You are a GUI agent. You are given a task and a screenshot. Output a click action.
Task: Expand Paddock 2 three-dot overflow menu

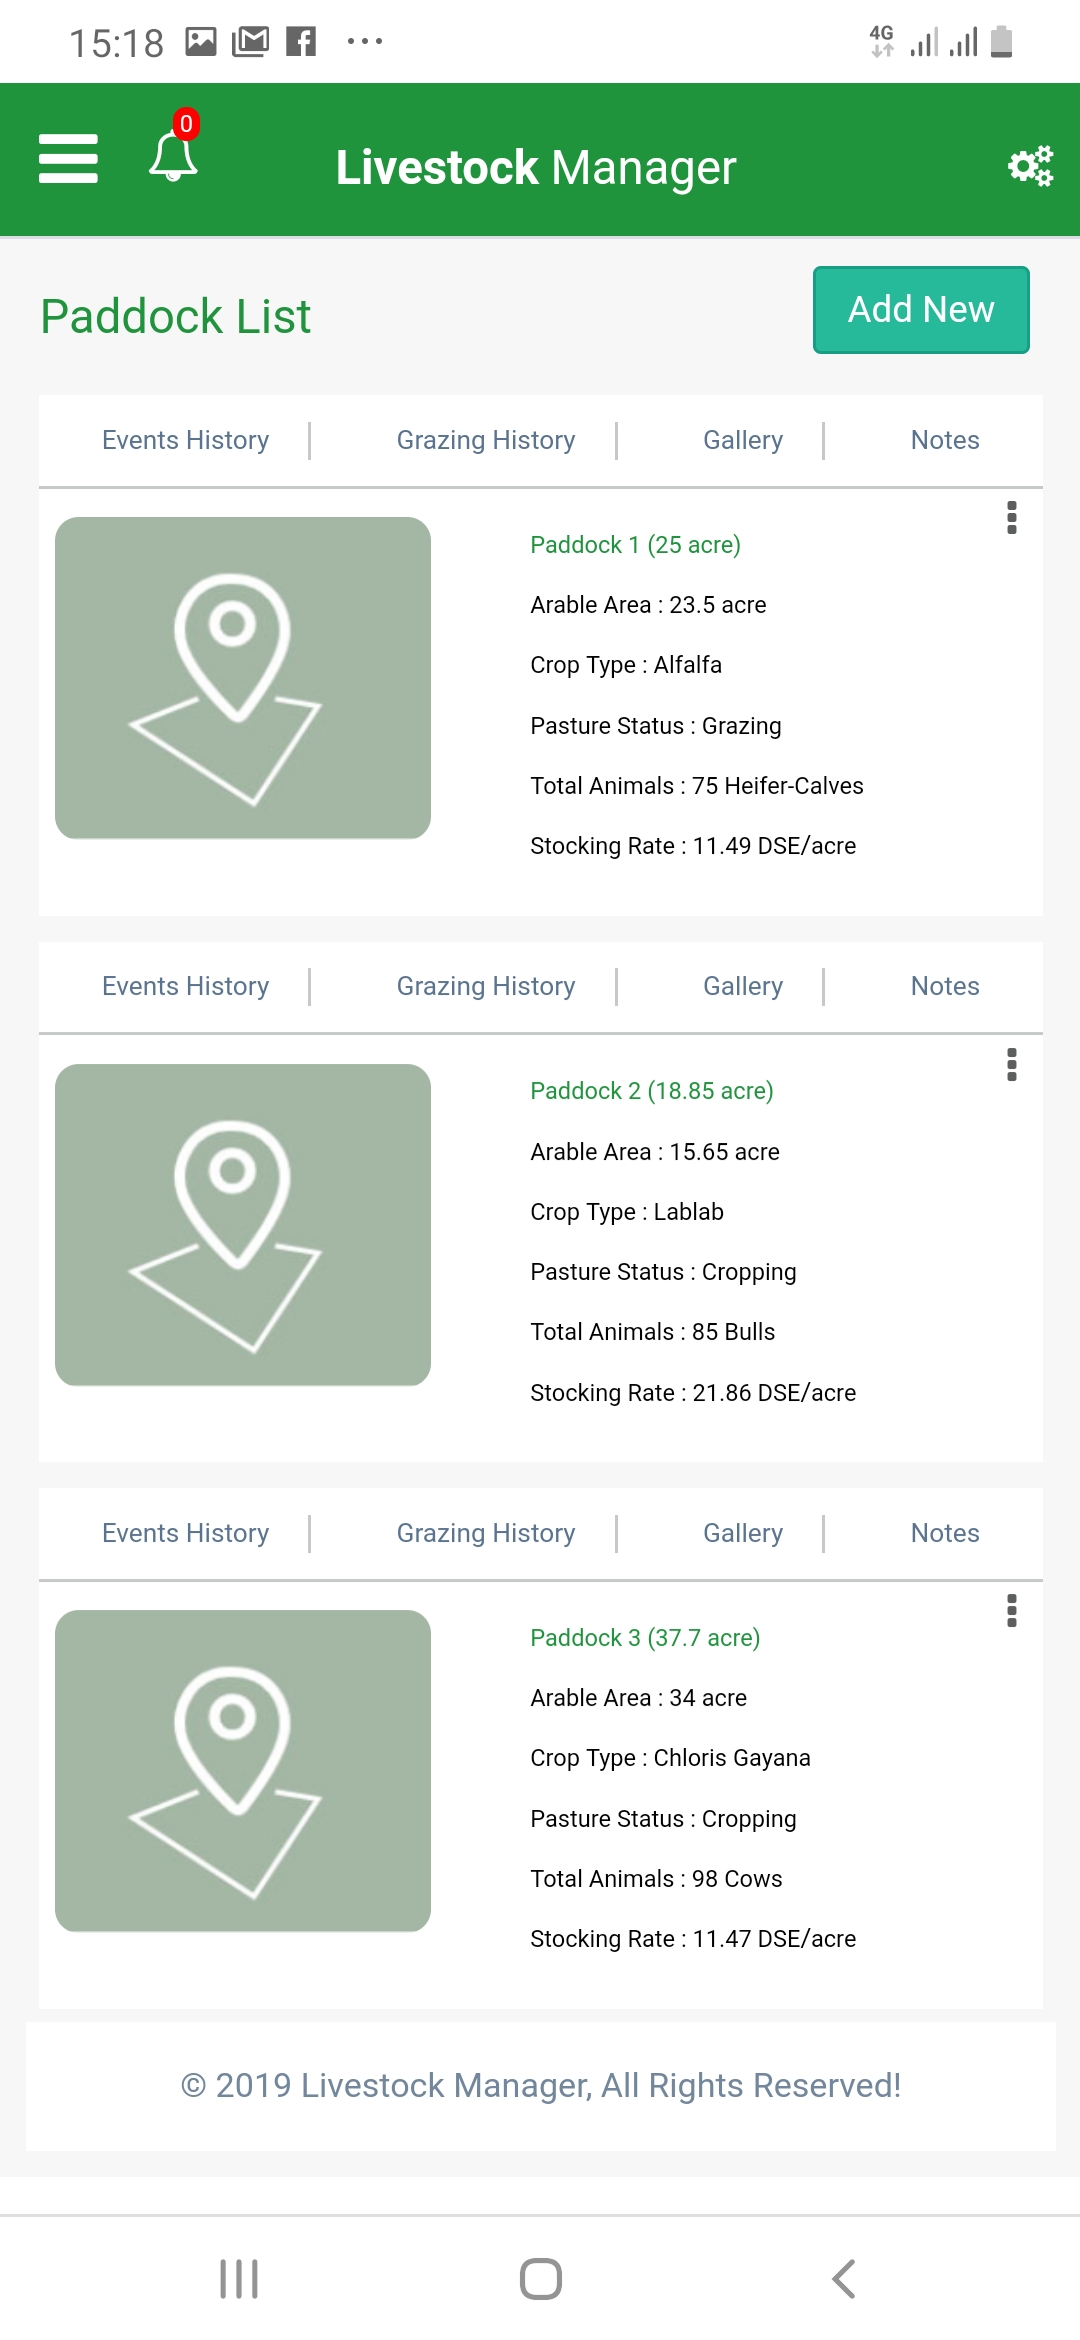(x=1011, y=1065)
